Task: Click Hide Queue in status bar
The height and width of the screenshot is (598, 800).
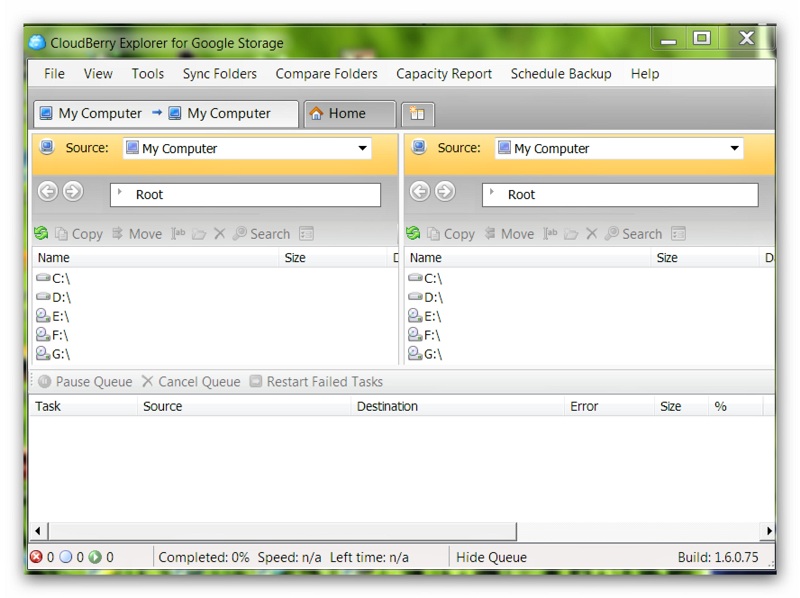Action: pos(491,557)
